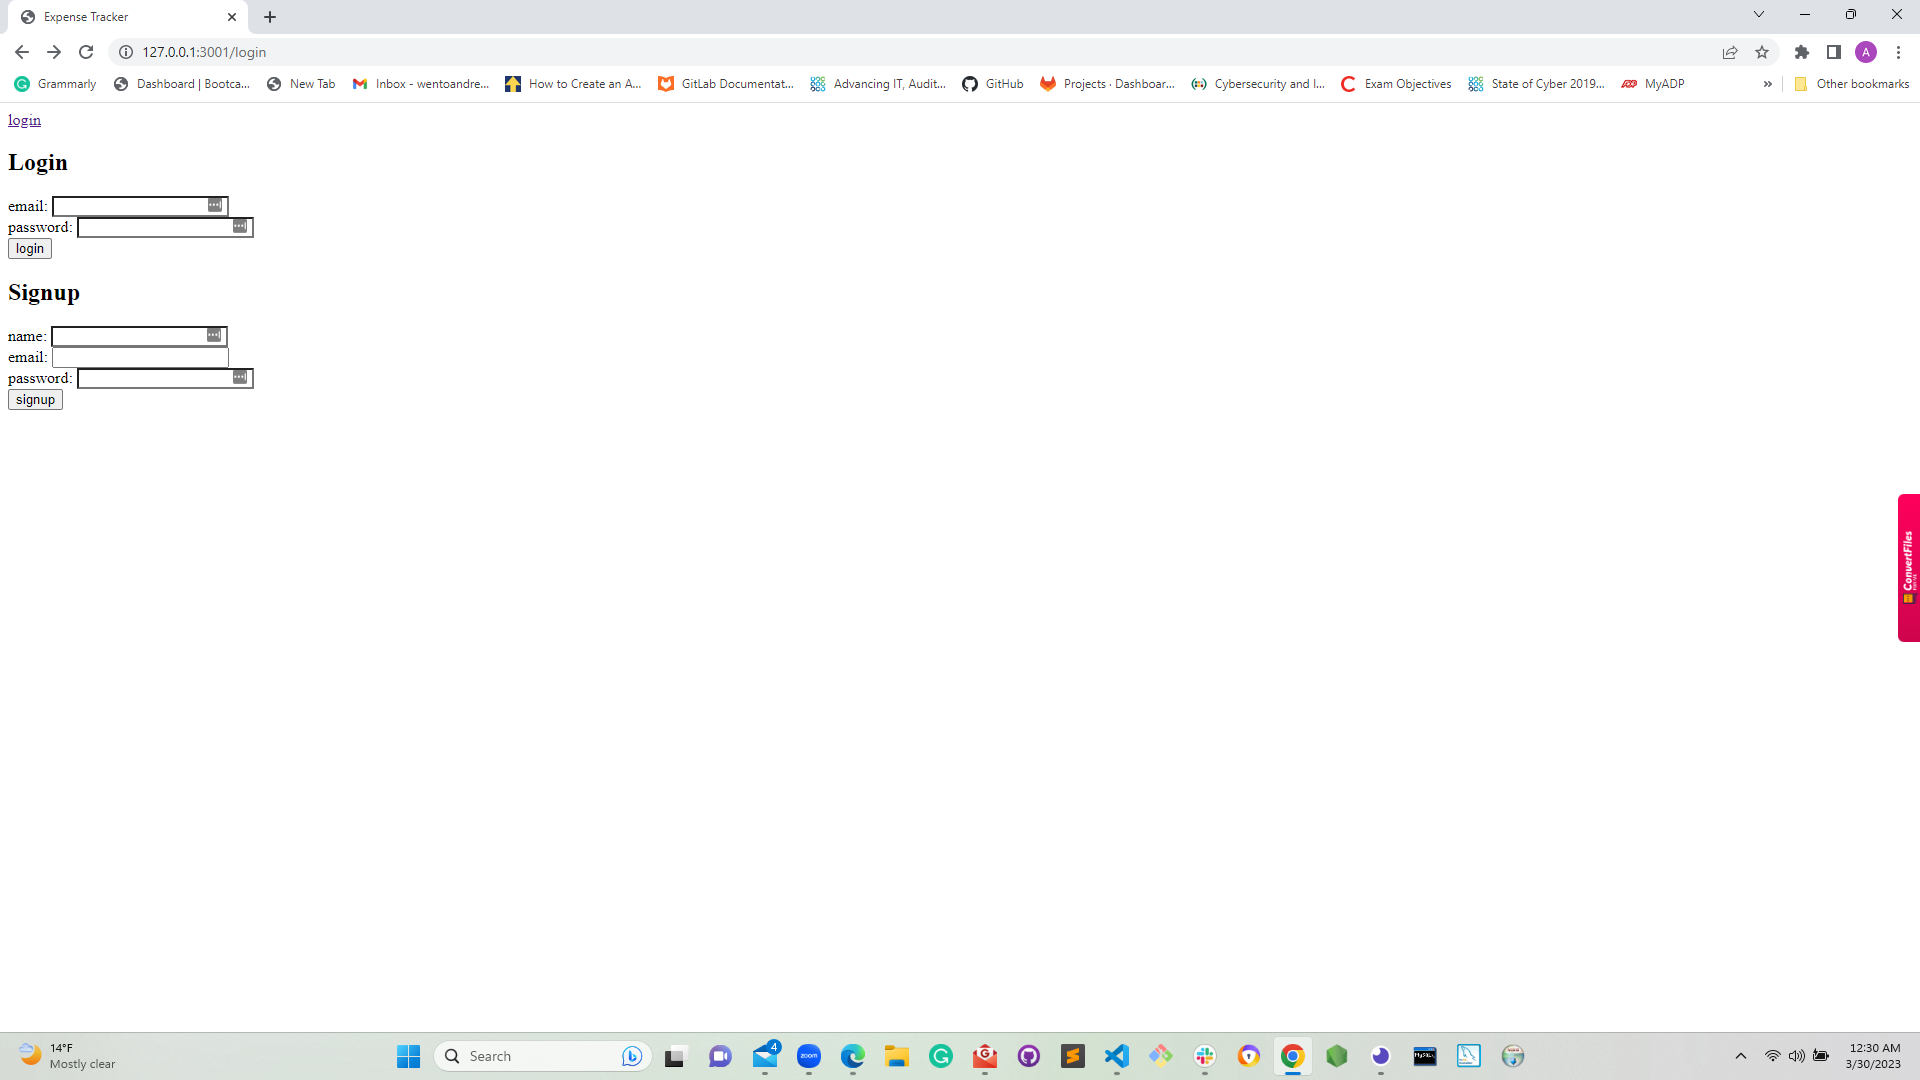Click the signup submit button

(35, 400)
